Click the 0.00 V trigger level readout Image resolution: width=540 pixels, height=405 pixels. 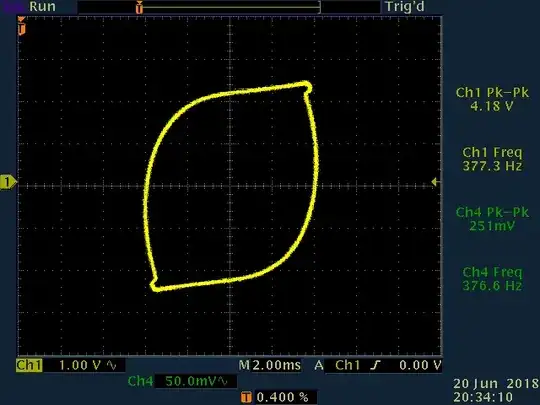(x=420, y=365)
